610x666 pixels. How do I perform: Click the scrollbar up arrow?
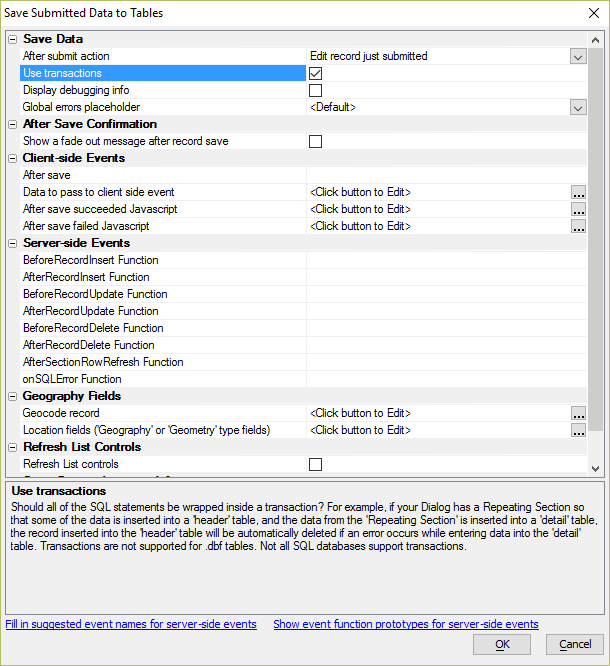[x=595, y=40]
